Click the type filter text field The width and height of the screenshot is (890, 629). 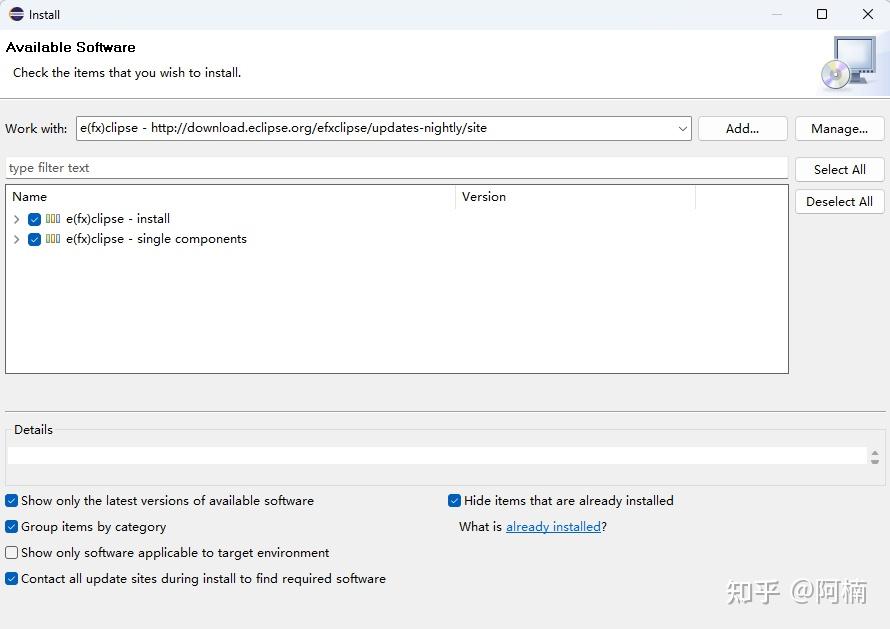click(396, 168)
